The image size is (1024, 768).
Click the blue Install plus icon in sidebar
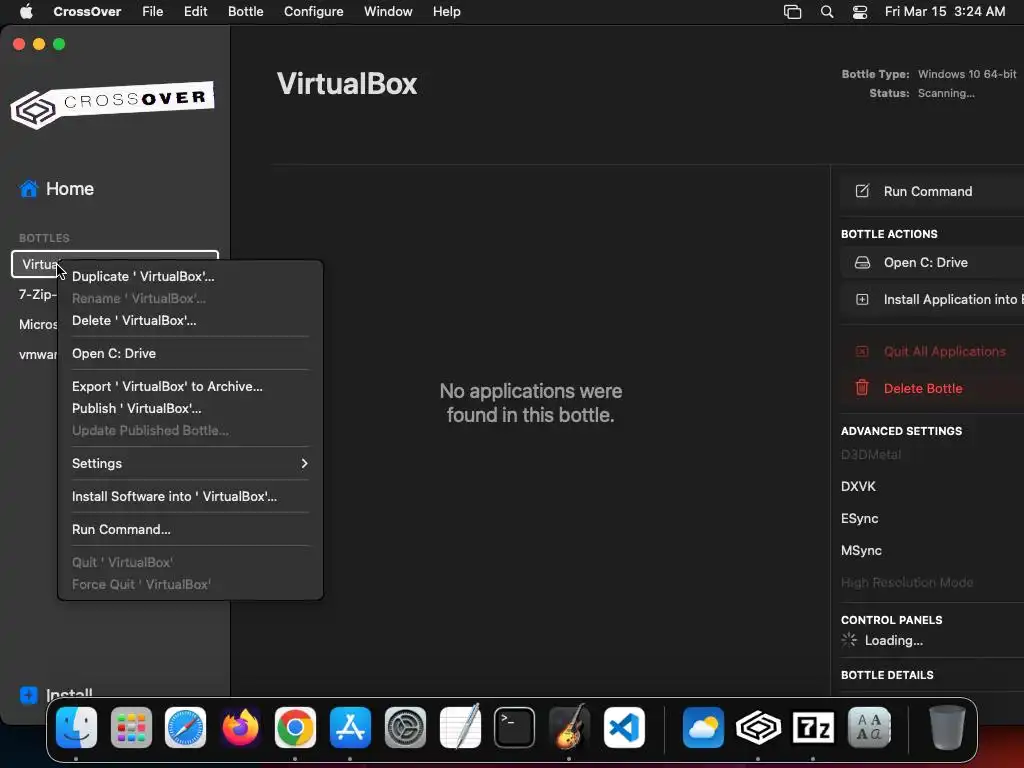[29, 695]
